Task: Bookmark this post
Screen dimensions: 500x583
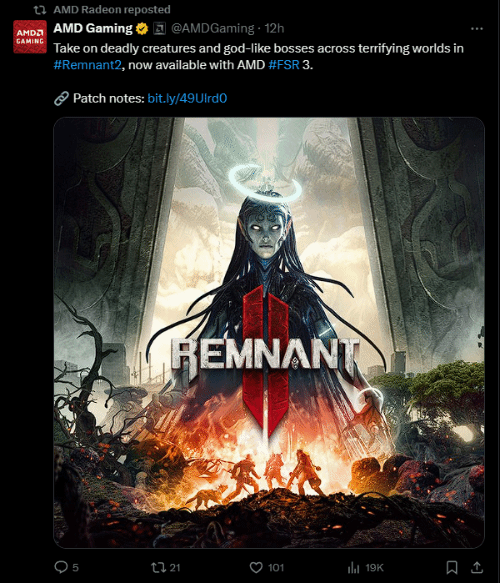Action: (452, 567)
